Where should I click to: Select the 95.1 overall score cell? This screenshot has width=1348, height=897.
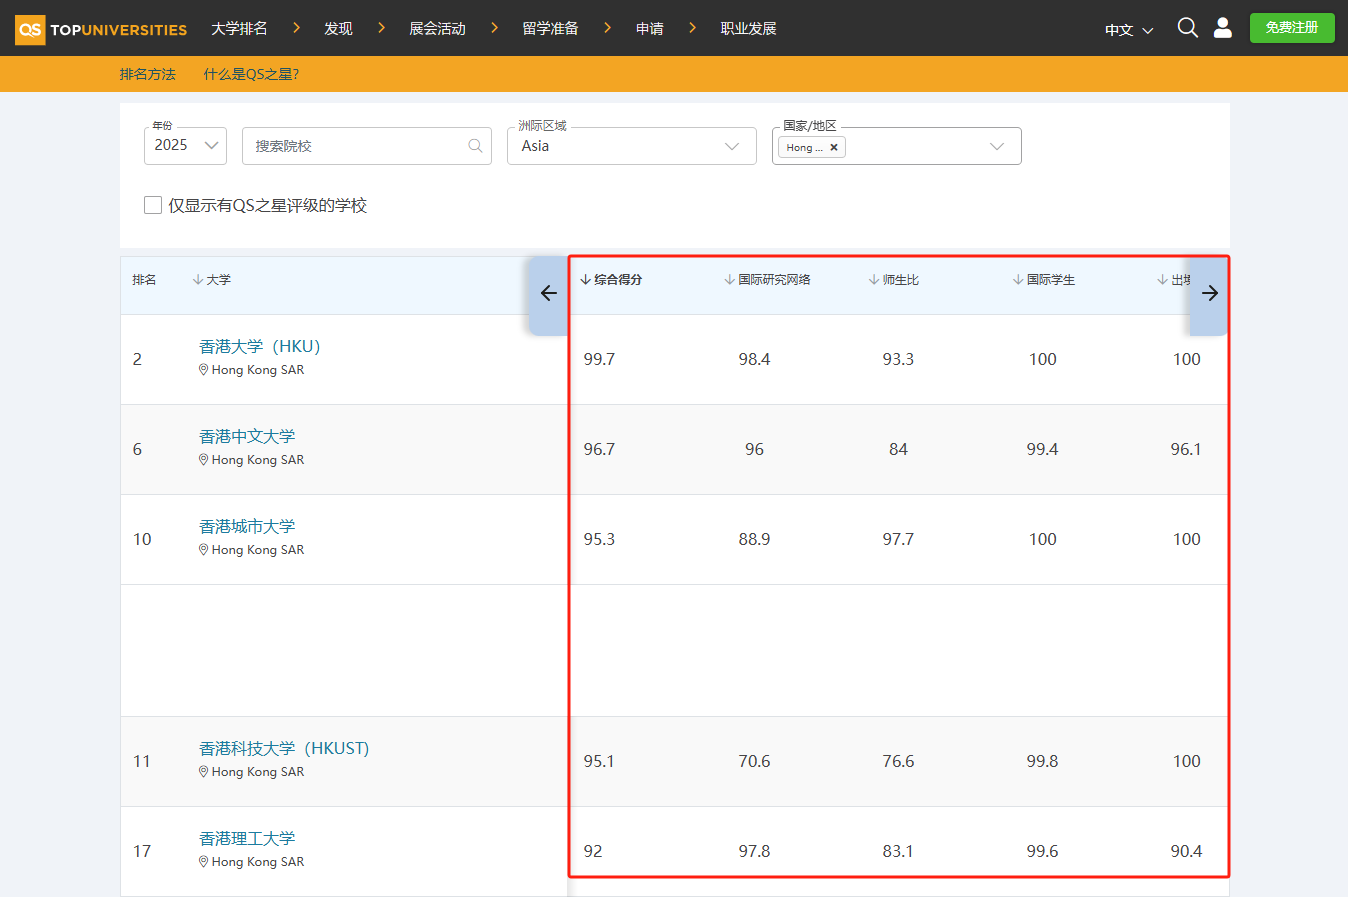[599, 761]
